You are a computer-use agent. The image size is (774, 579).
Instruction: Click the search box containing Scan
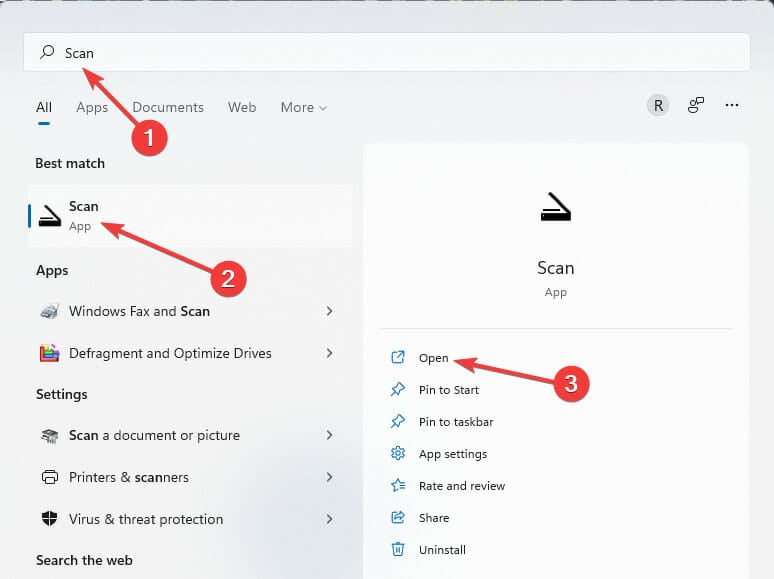387,52
